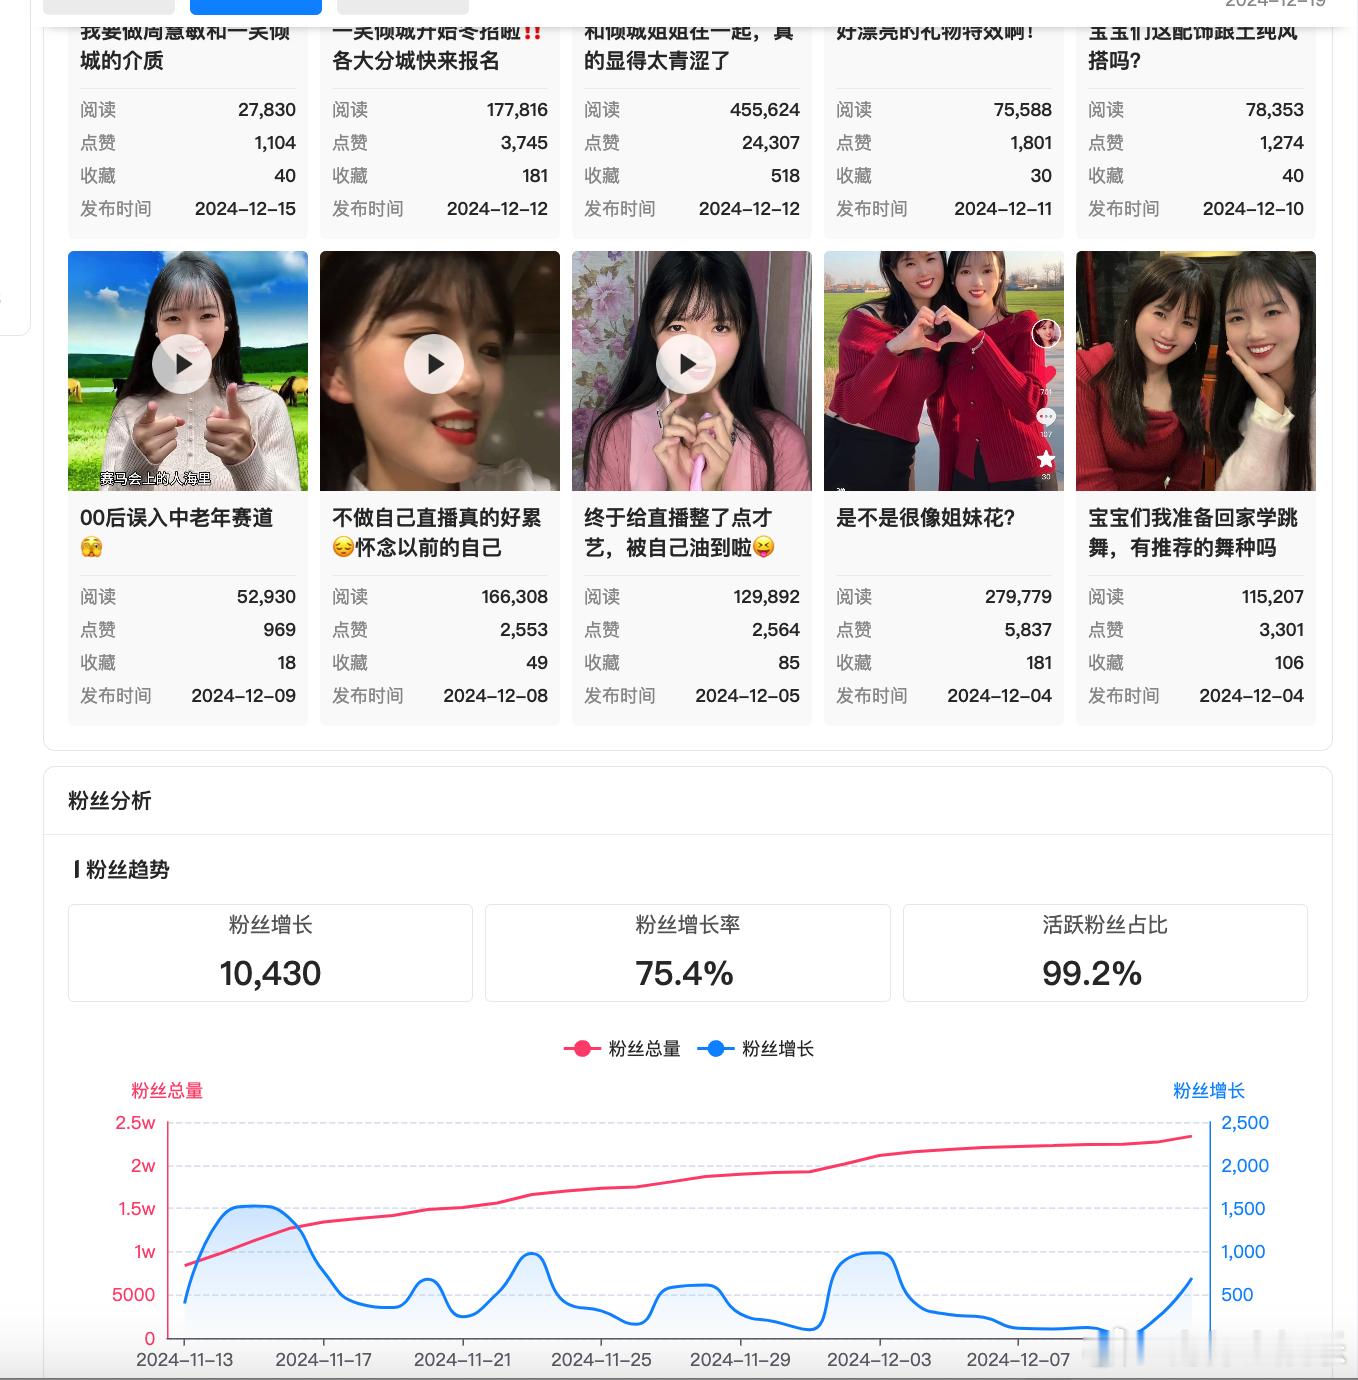The width and height of the screenshot is (1358, 1380).
Task: Select the 2024-11-25 date on the chart axis
Action: coord(601,1360)
